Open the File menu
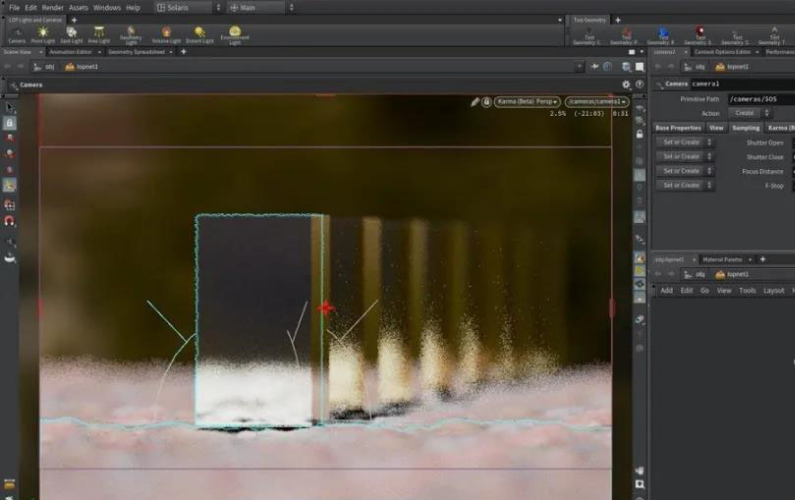The image size is (795, 500). coord(14,8)
